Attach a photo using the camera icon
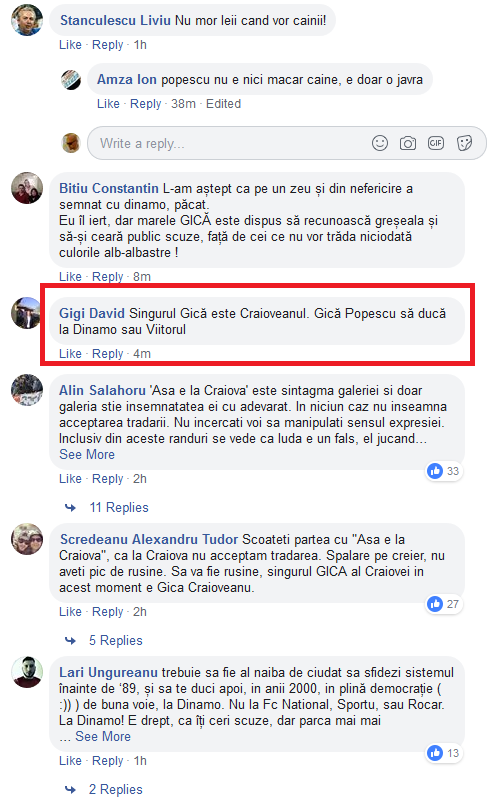Screen dimensions: 491x798 tap(408, 143)
